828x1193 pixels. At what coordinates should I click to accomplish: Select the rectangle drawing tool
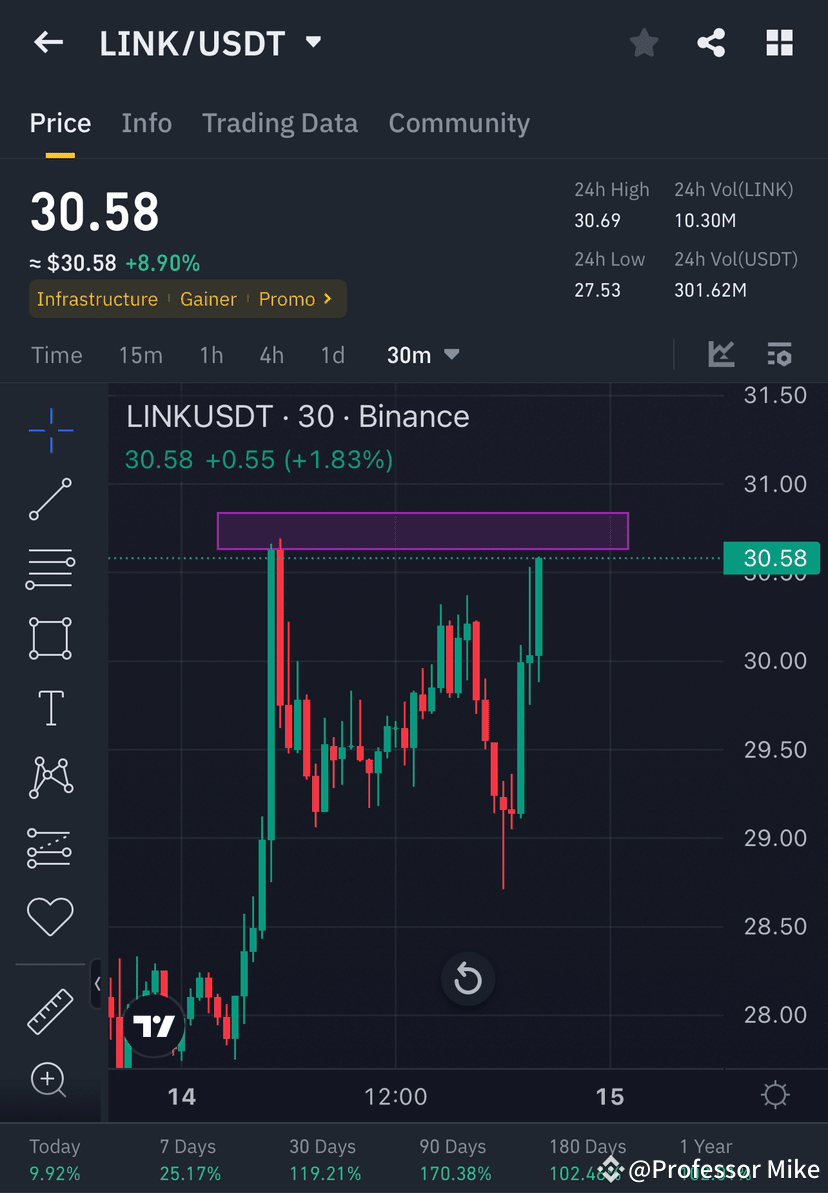[x=50, y=638]
